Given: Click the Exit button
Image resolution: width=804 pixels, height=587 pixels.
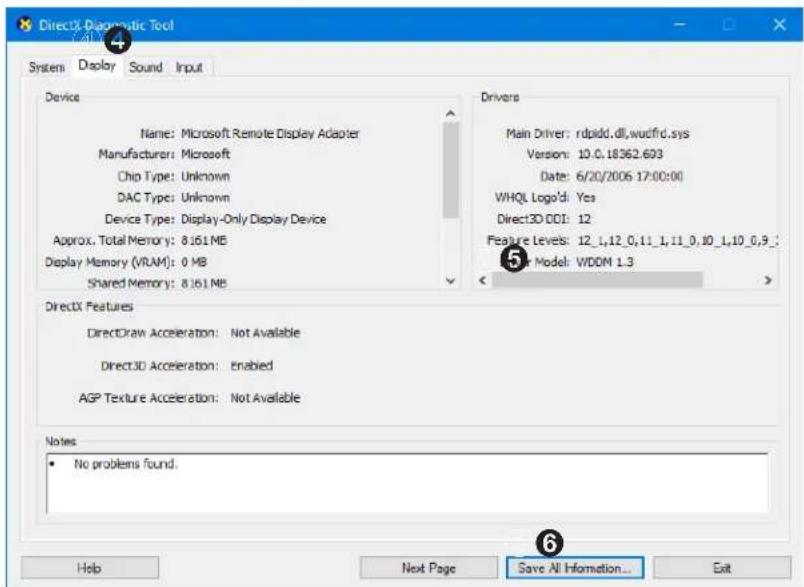Looking at the screenshot, I should point(722,568).
